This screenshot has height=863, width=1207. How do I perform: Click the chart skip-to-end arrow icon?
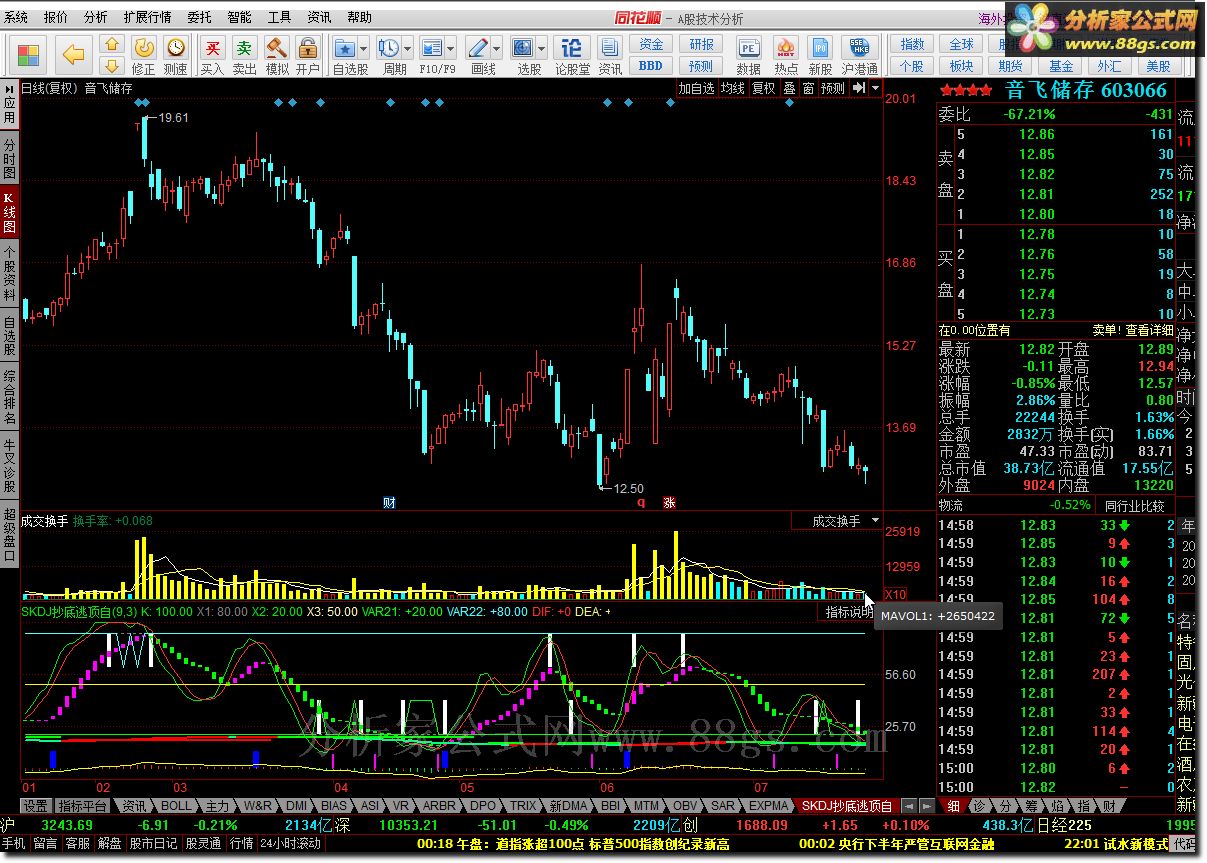point(859,88)
